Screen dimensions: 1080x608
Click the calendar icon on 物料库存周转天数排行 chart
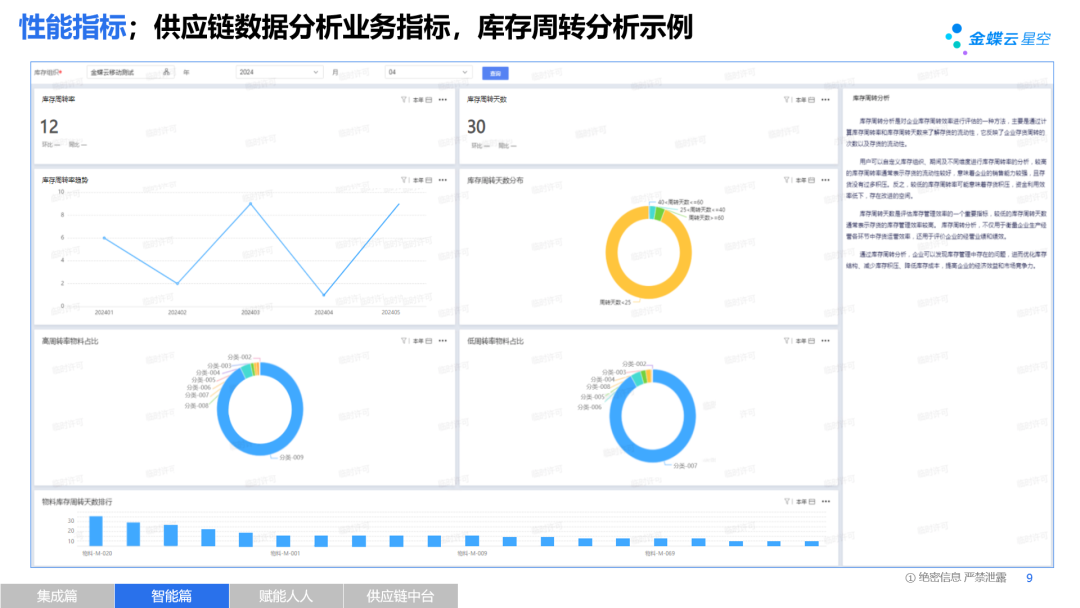(x=811, y=502)
